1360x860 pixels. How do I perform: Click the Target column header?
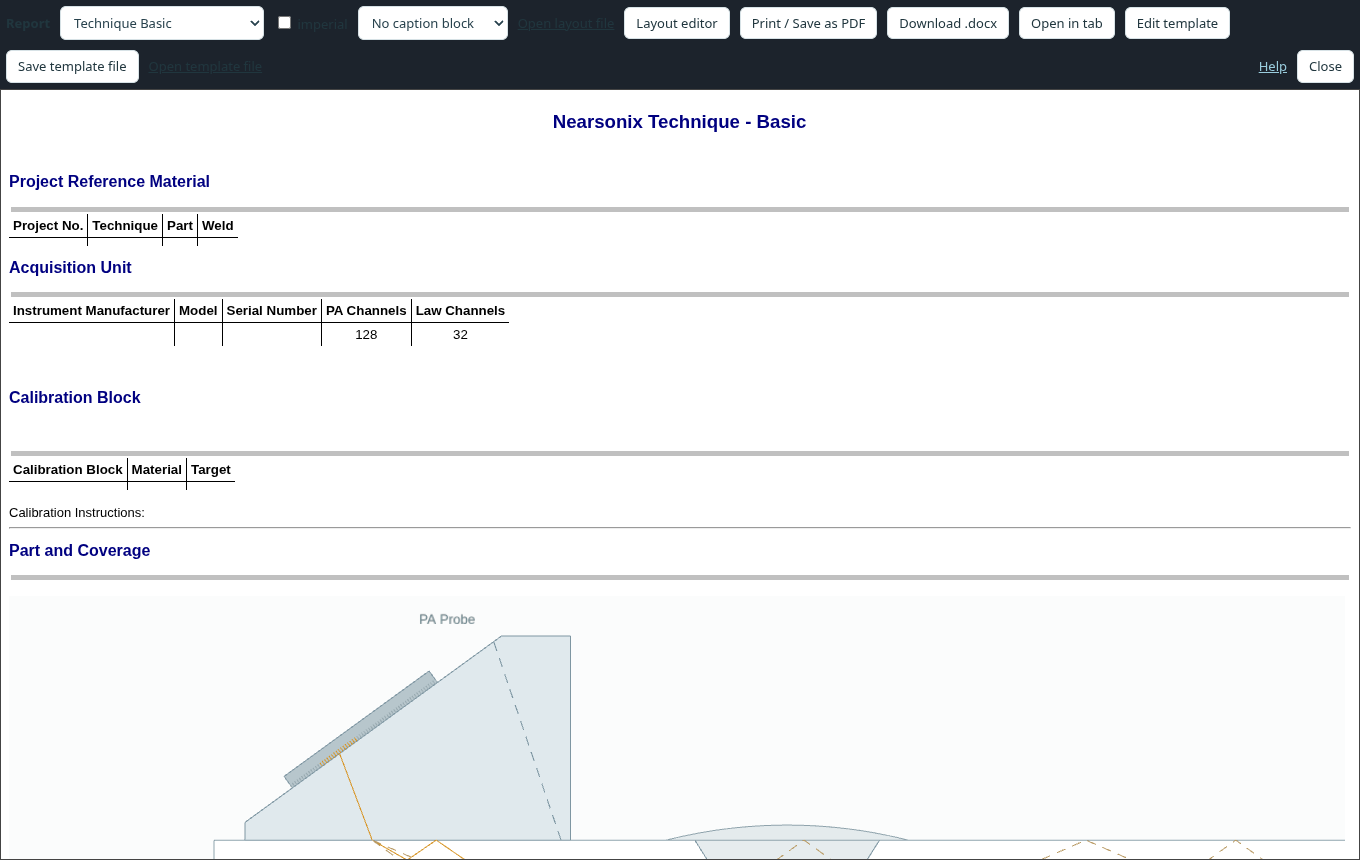pos(211,470)
